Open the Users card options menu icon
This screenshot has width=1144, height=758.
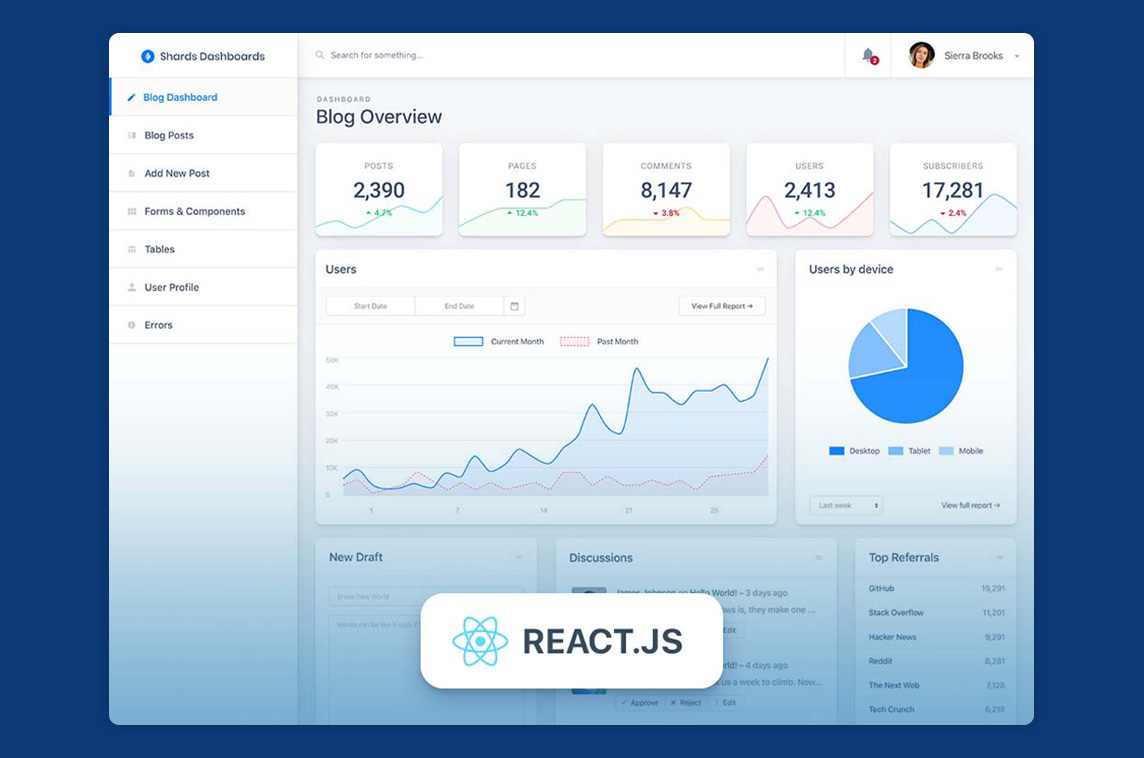760,269
